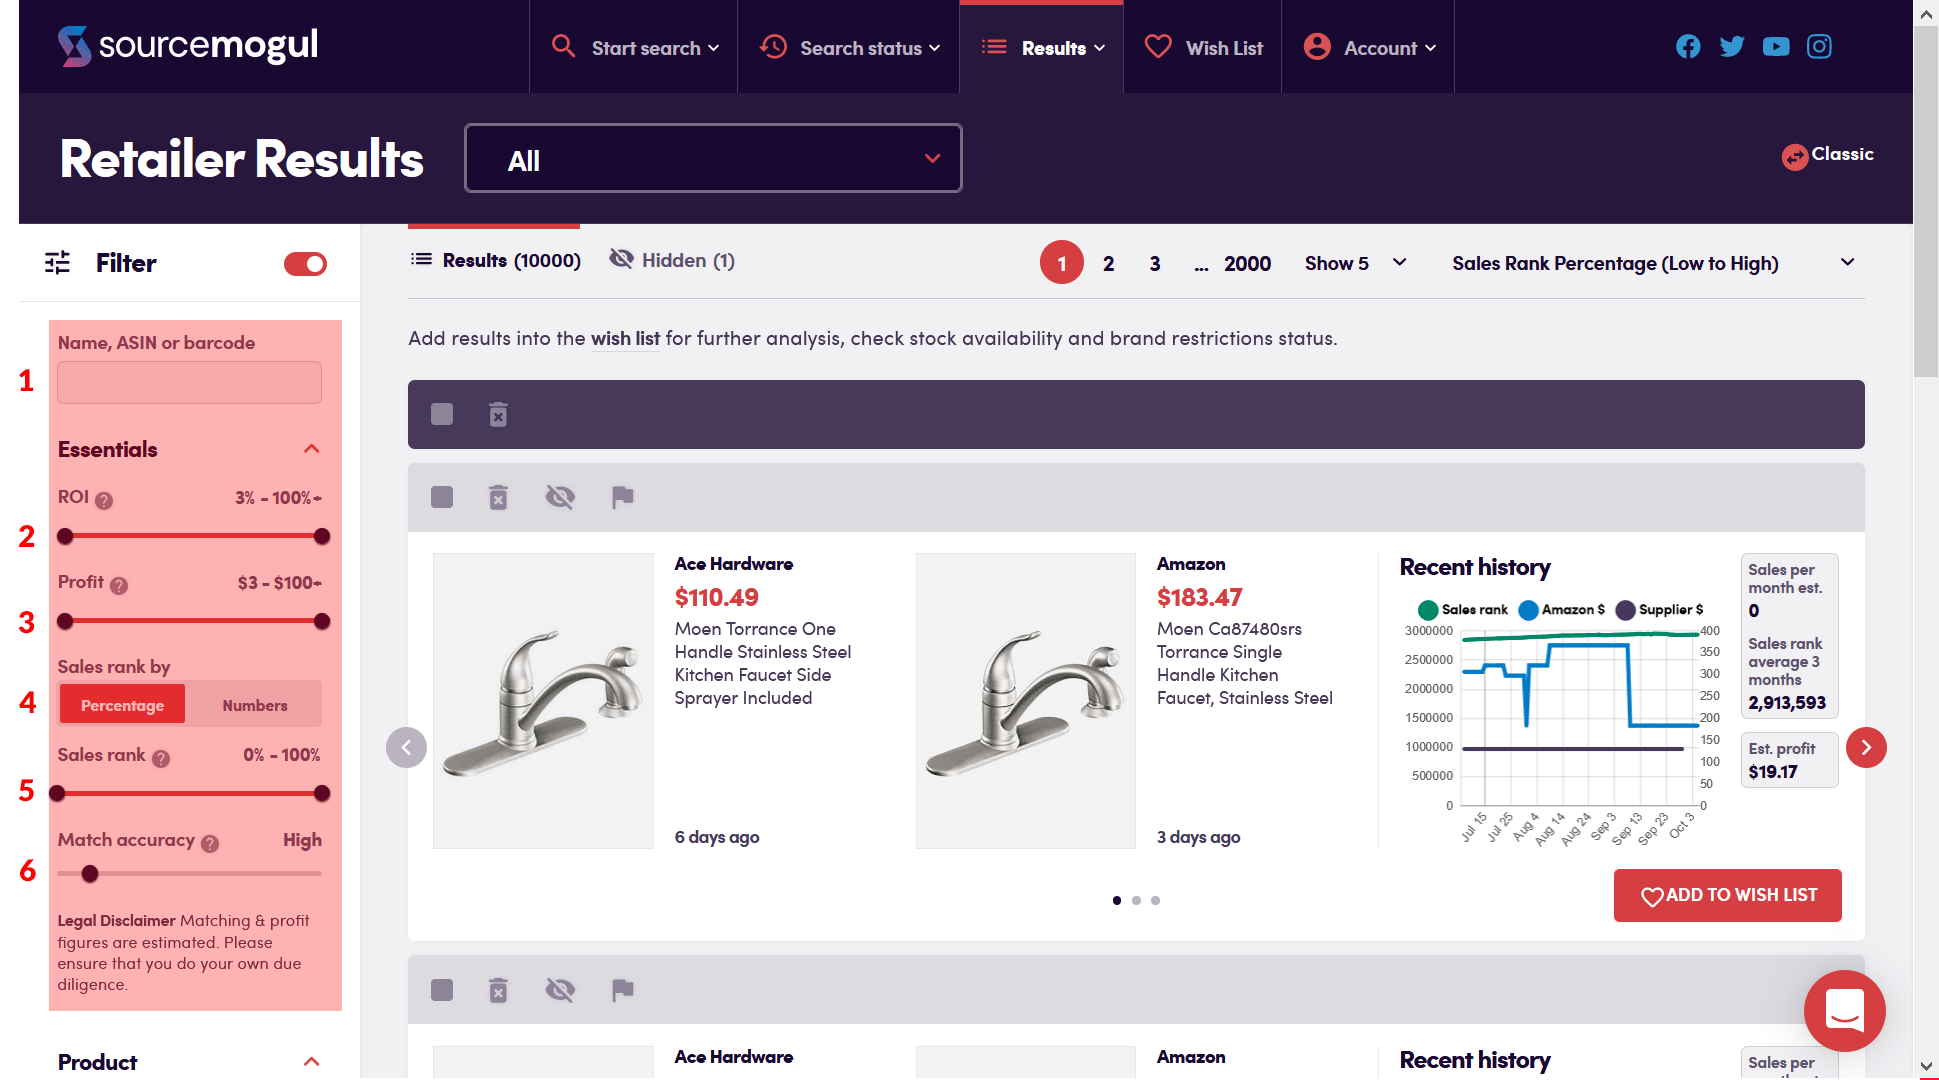The image size is (1939, 1080).
Task: Click the Sales rank help icon
Action: (x=161, y=758)
